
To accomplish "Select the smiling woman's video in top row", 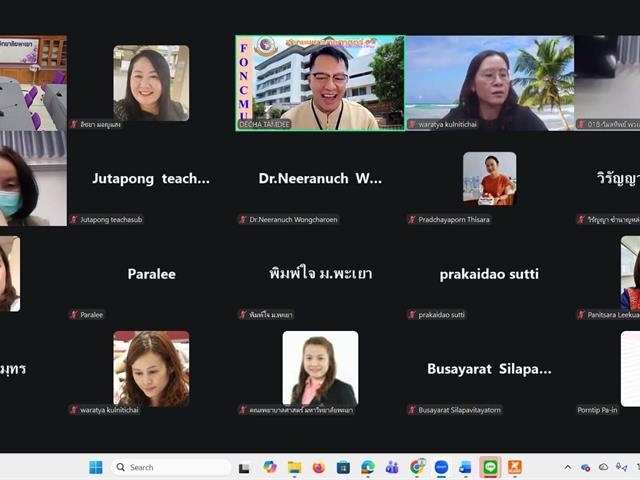I will (x=151, y=83).
